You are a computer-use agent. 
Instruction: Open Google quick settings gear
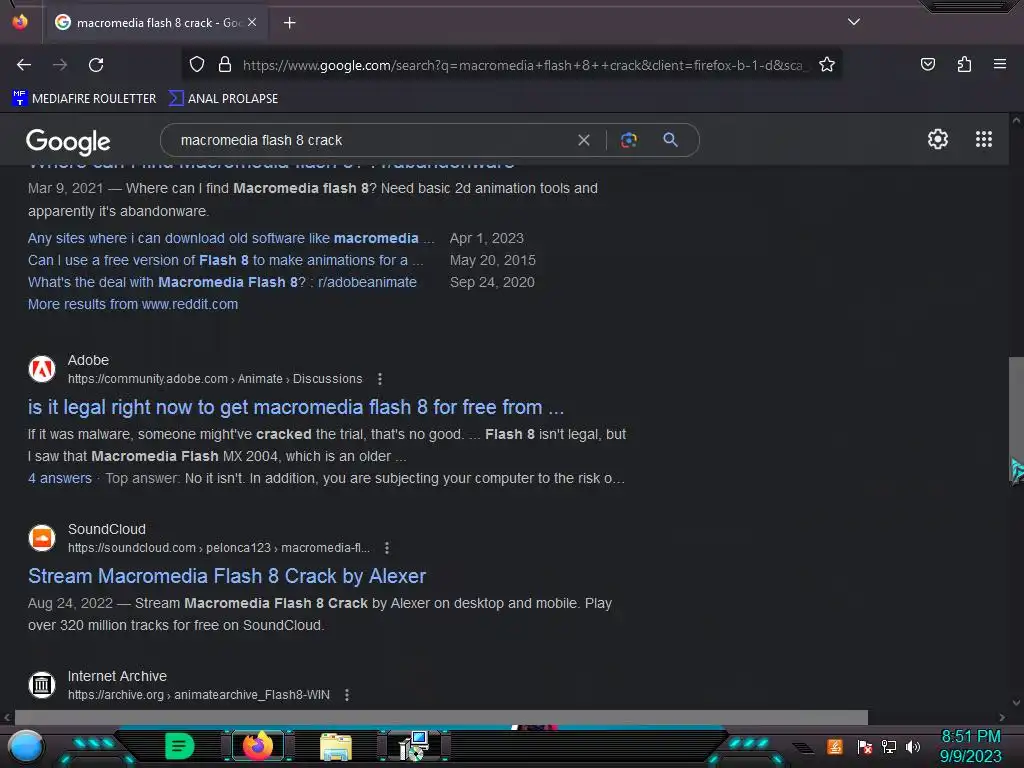coord(938,139)
